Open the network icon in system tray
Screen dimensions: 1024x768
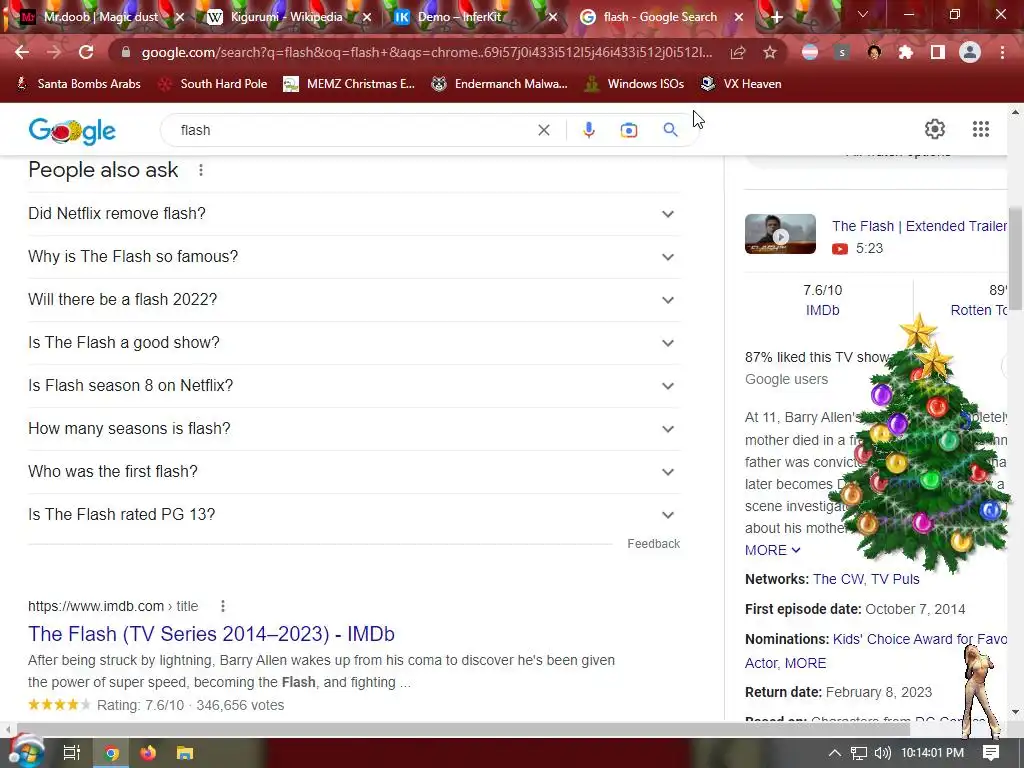[x=858, y=753]
